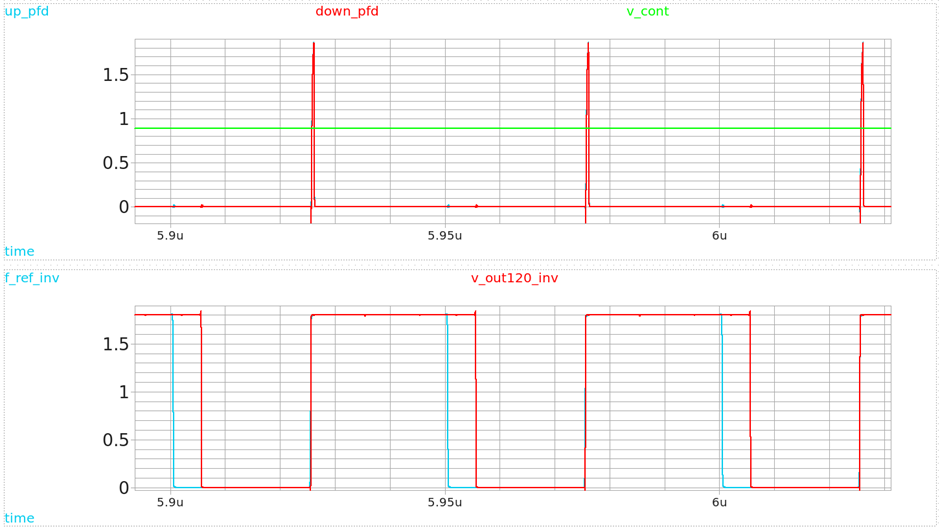Select the down_pfd signal label
The width and height of the screenshot is (940, 529).
(347, 11)
